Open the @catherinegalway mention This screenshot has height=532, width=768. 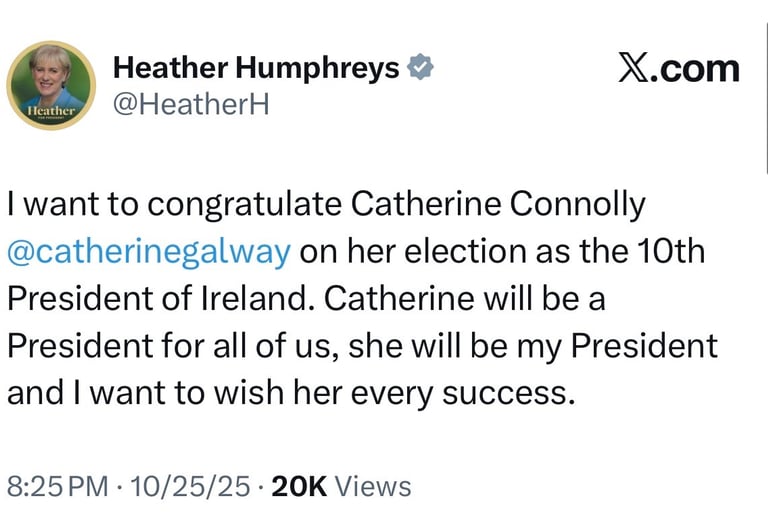pos(148,251)
